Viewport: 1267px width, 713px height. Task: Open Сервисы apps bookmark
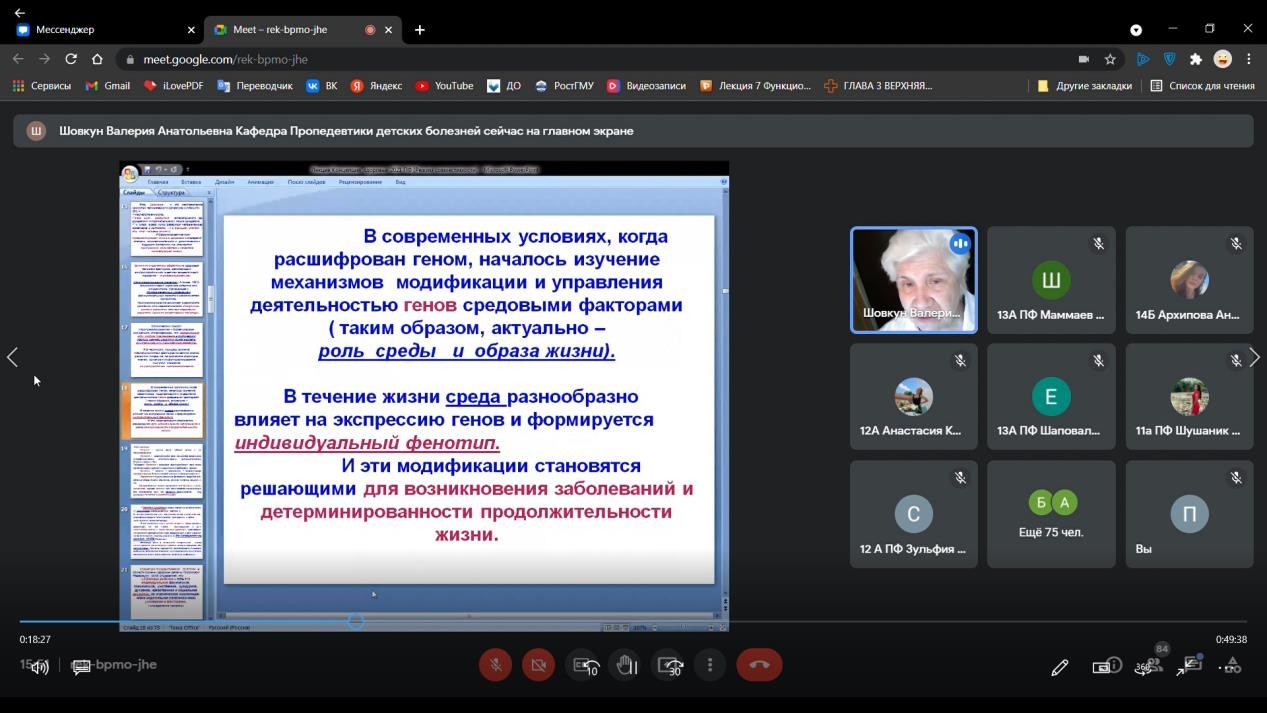pyautogui.click(x=41, y=86)
